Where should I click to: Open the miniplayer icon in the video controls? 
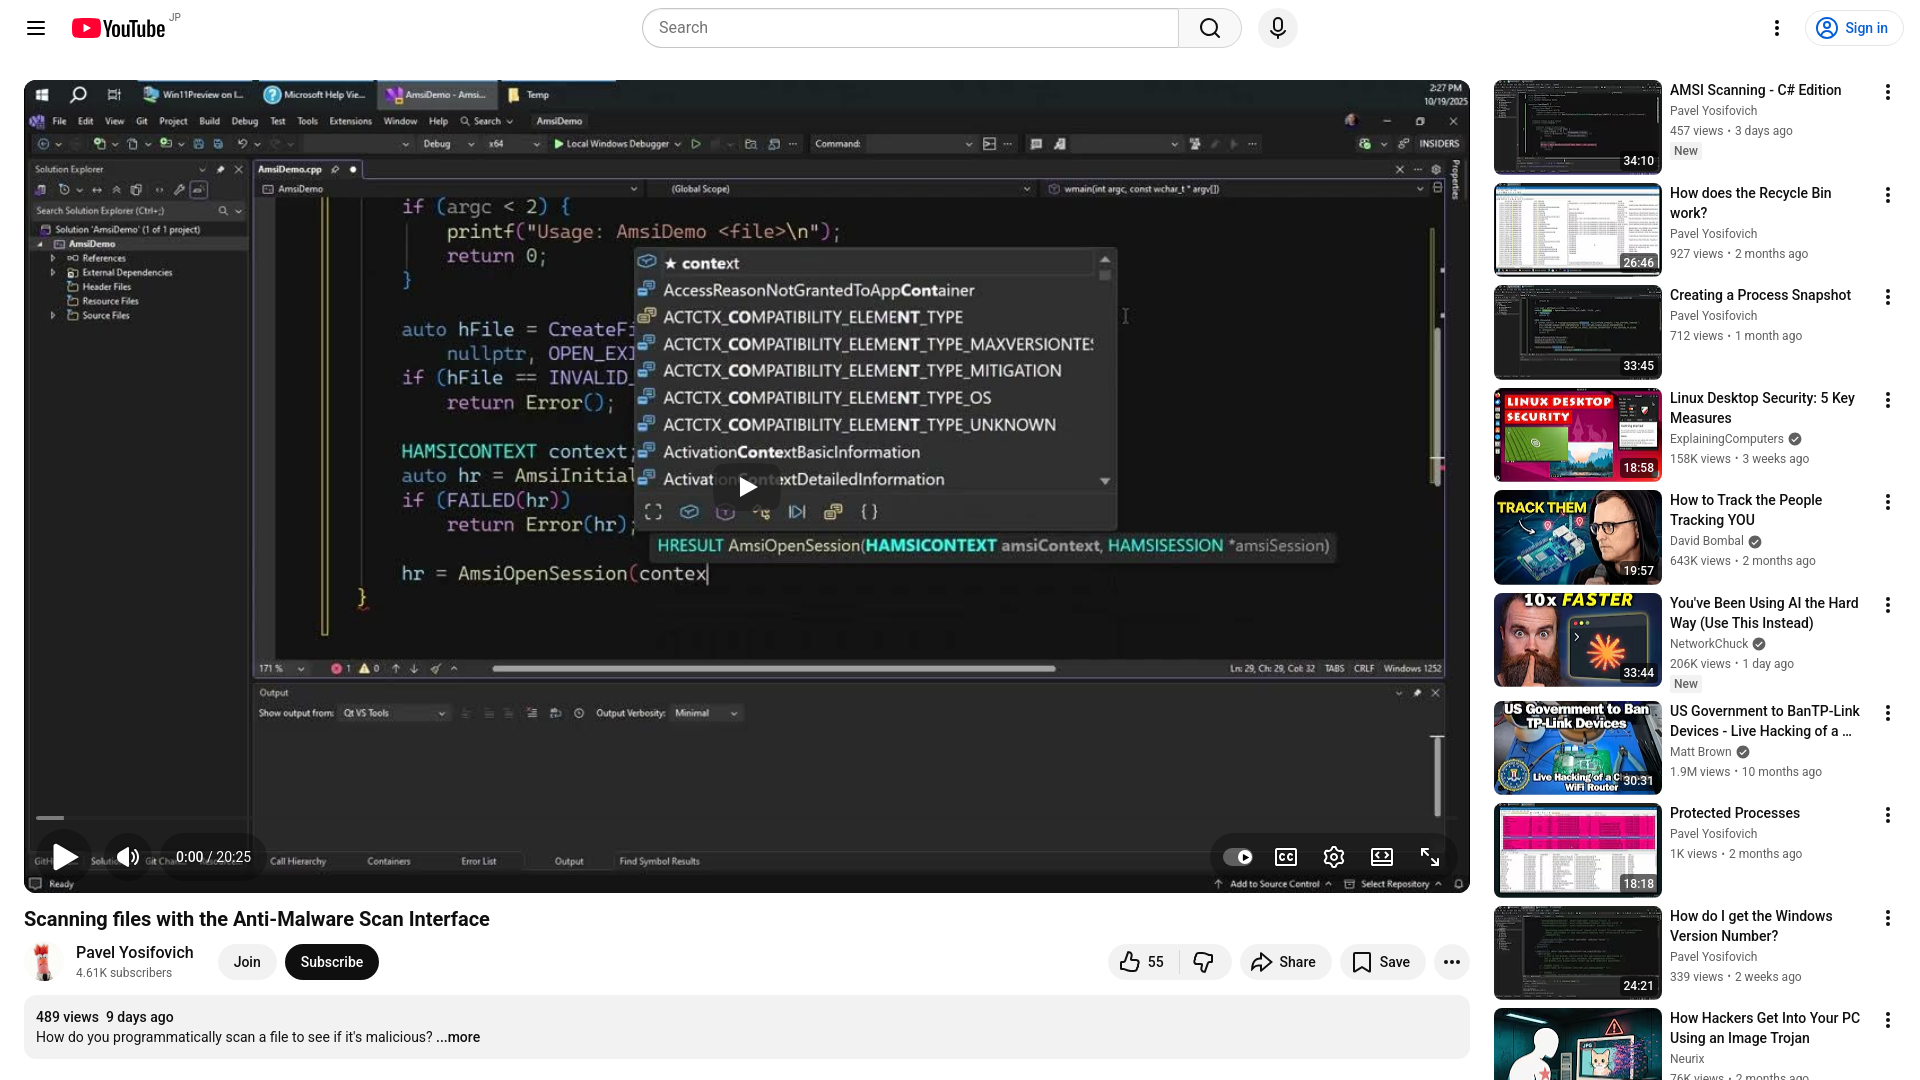tap(1381, 857)
